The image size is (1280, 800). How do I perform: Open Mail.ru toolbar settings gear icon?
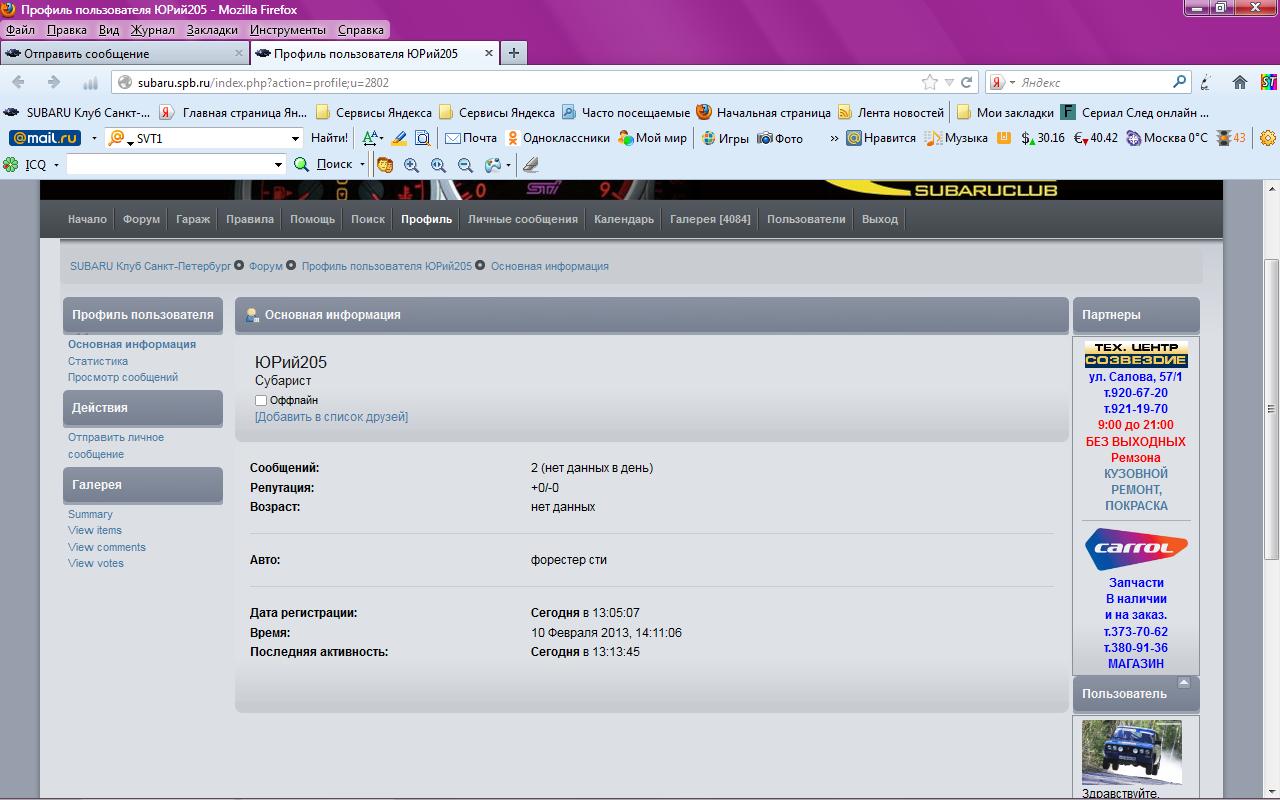pyautogui.click(x=1268, y=138)
